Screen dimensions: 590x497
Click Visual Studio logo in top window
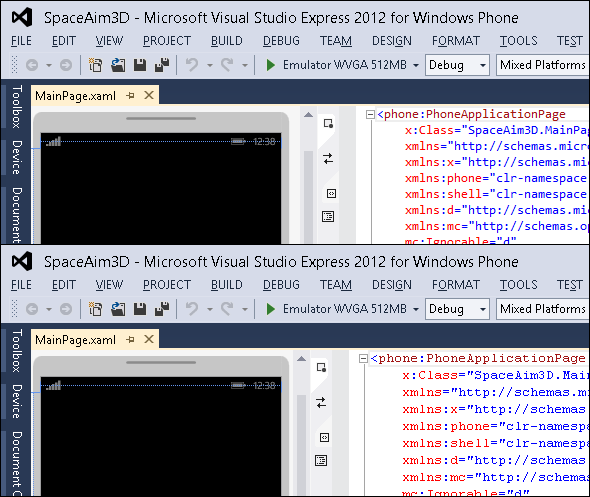22,18
